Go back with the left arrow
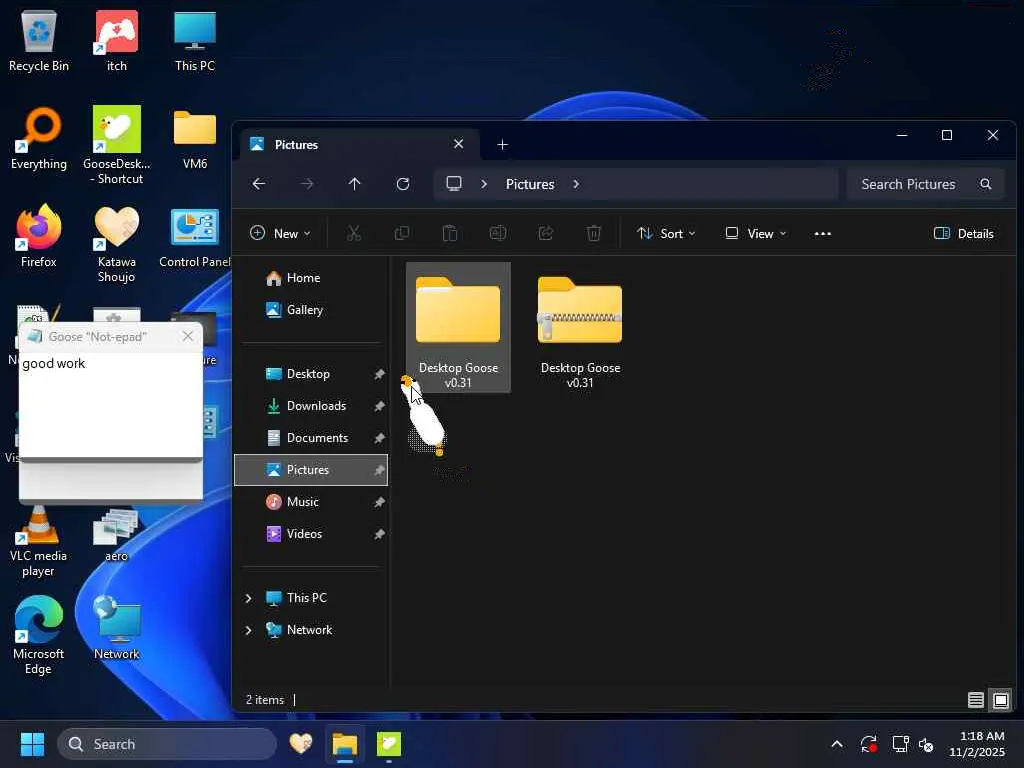The height and width of the screenshot is (768, 1024). tap(259, 184)
